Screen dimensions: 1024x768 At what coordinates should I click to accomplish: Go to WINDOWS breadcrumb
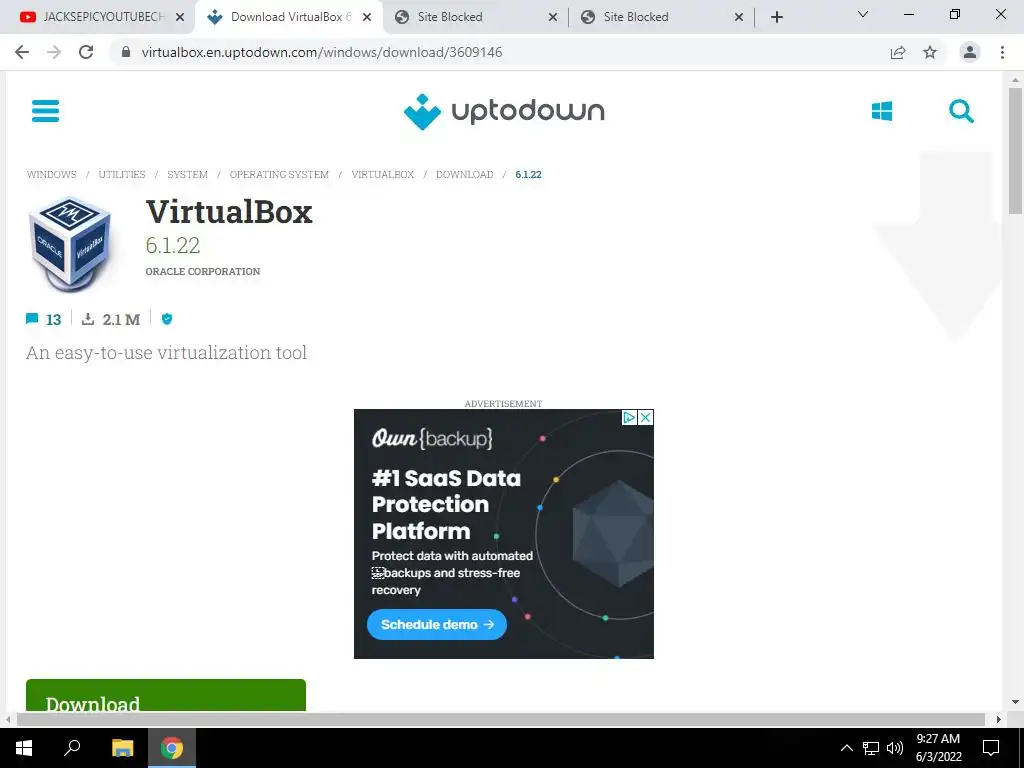point(52,174)
